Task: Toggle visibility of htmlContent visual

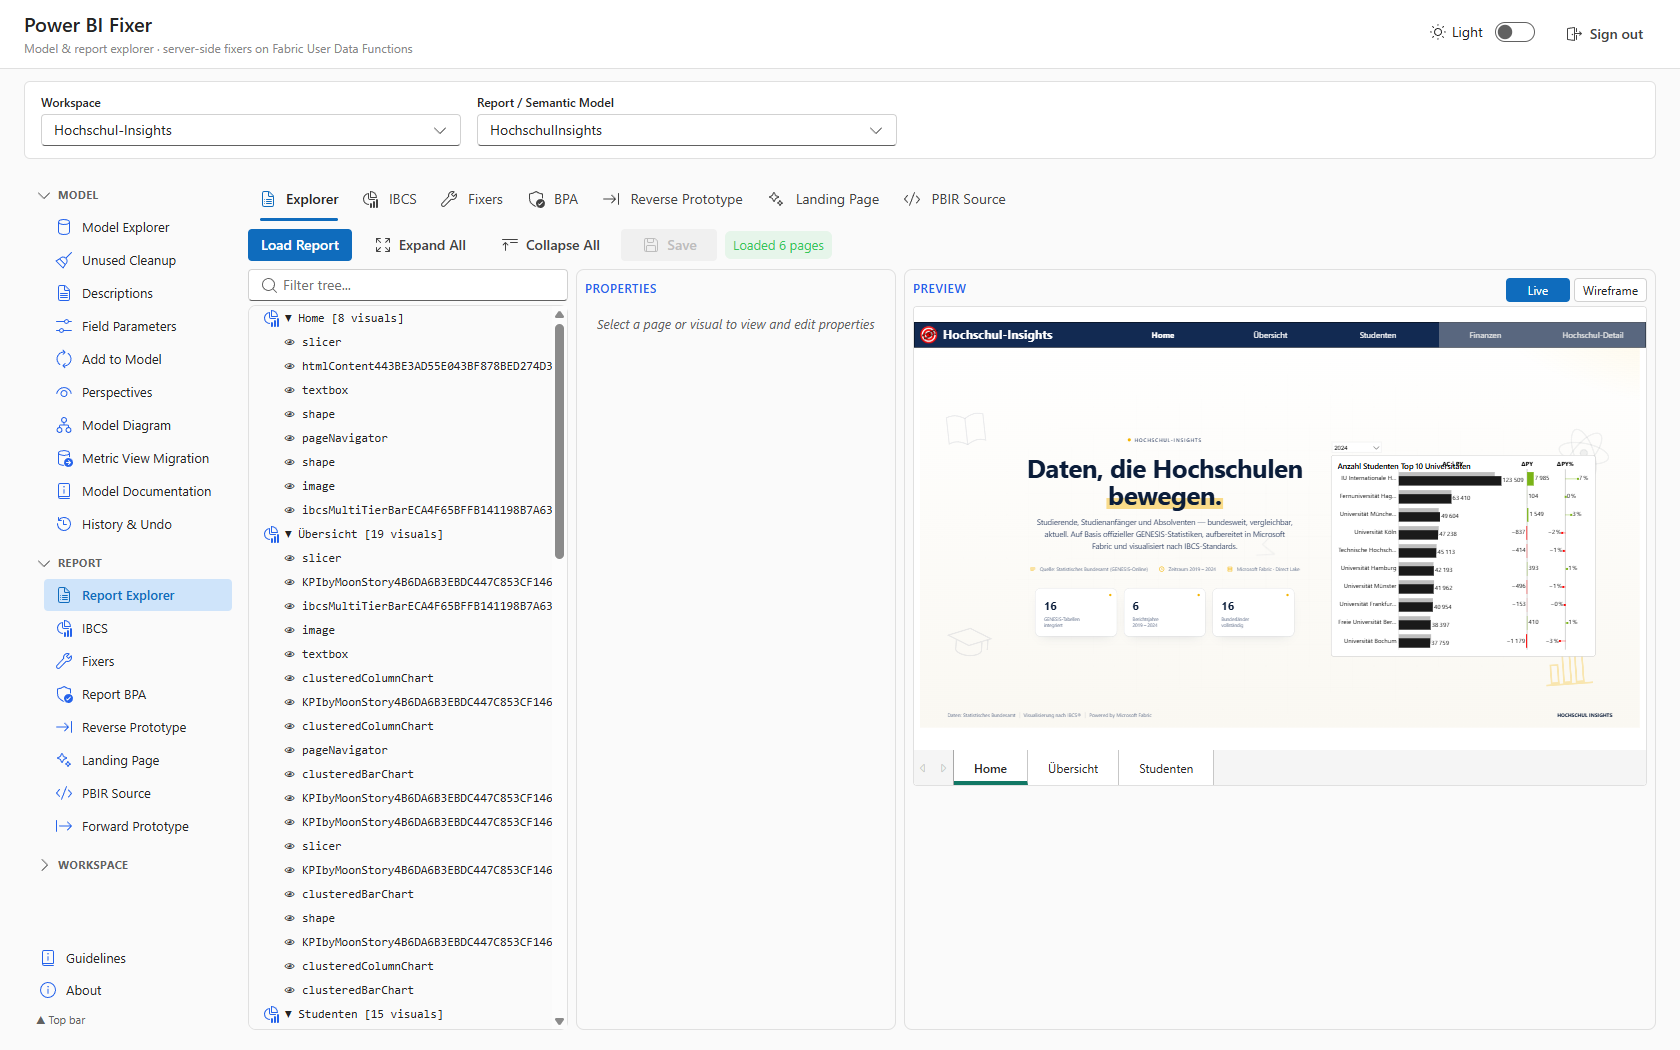Action: click(x=290, y=366)
